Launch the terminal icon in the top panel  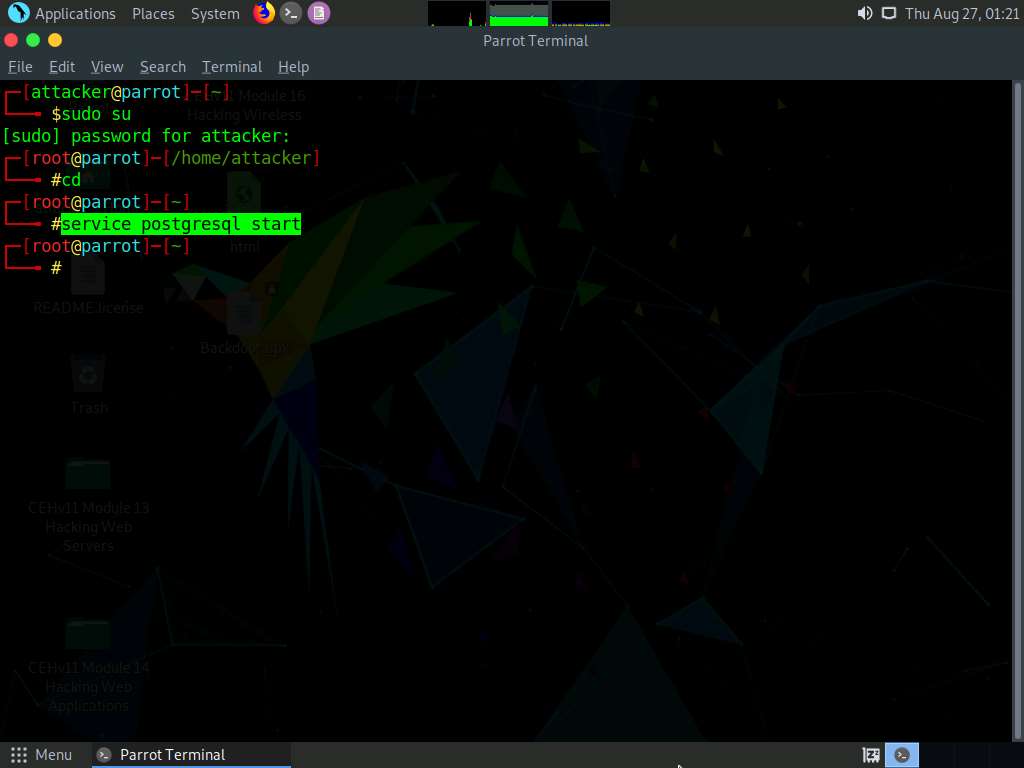(x=290, y=13)
